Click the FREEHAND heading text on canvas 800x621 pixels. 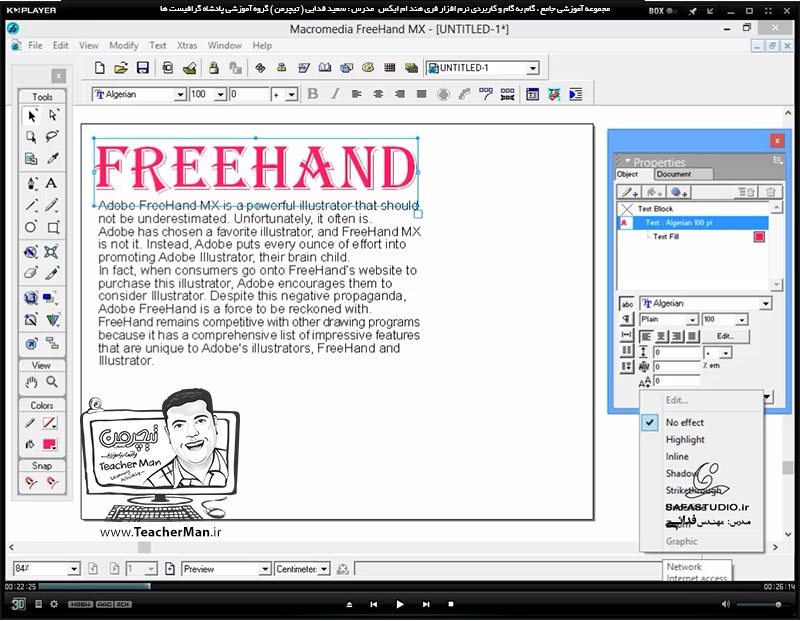(256, 168)
